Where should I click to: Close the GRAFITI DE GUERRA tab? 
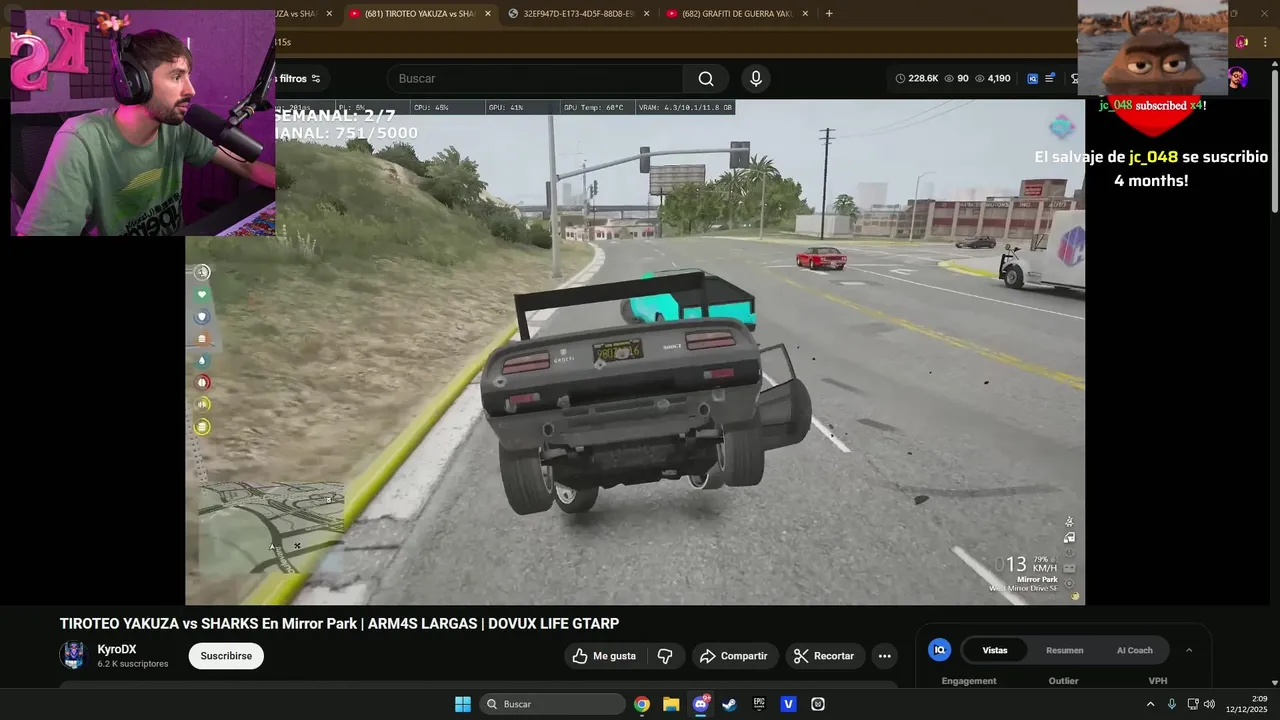pos(806,13)
